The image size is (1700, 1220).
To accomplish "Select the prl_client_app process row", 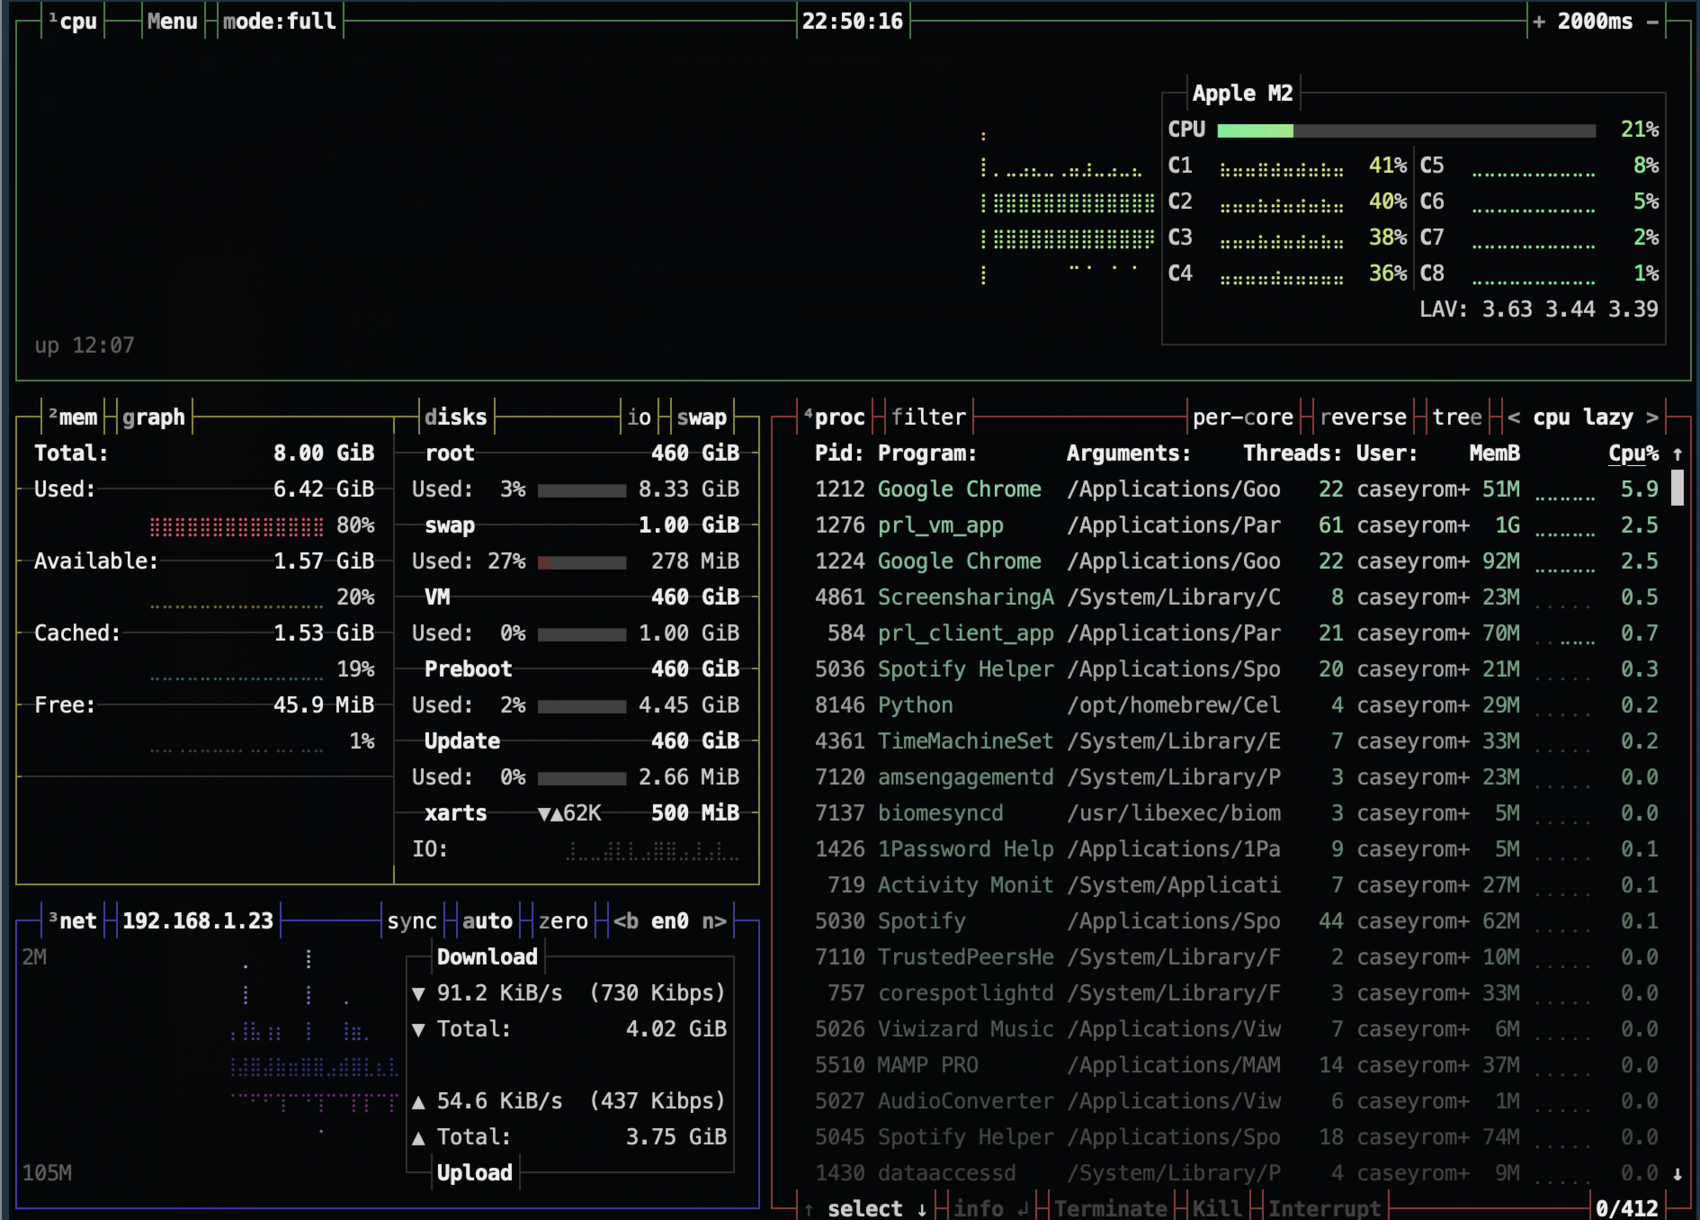I will 1236,633.
